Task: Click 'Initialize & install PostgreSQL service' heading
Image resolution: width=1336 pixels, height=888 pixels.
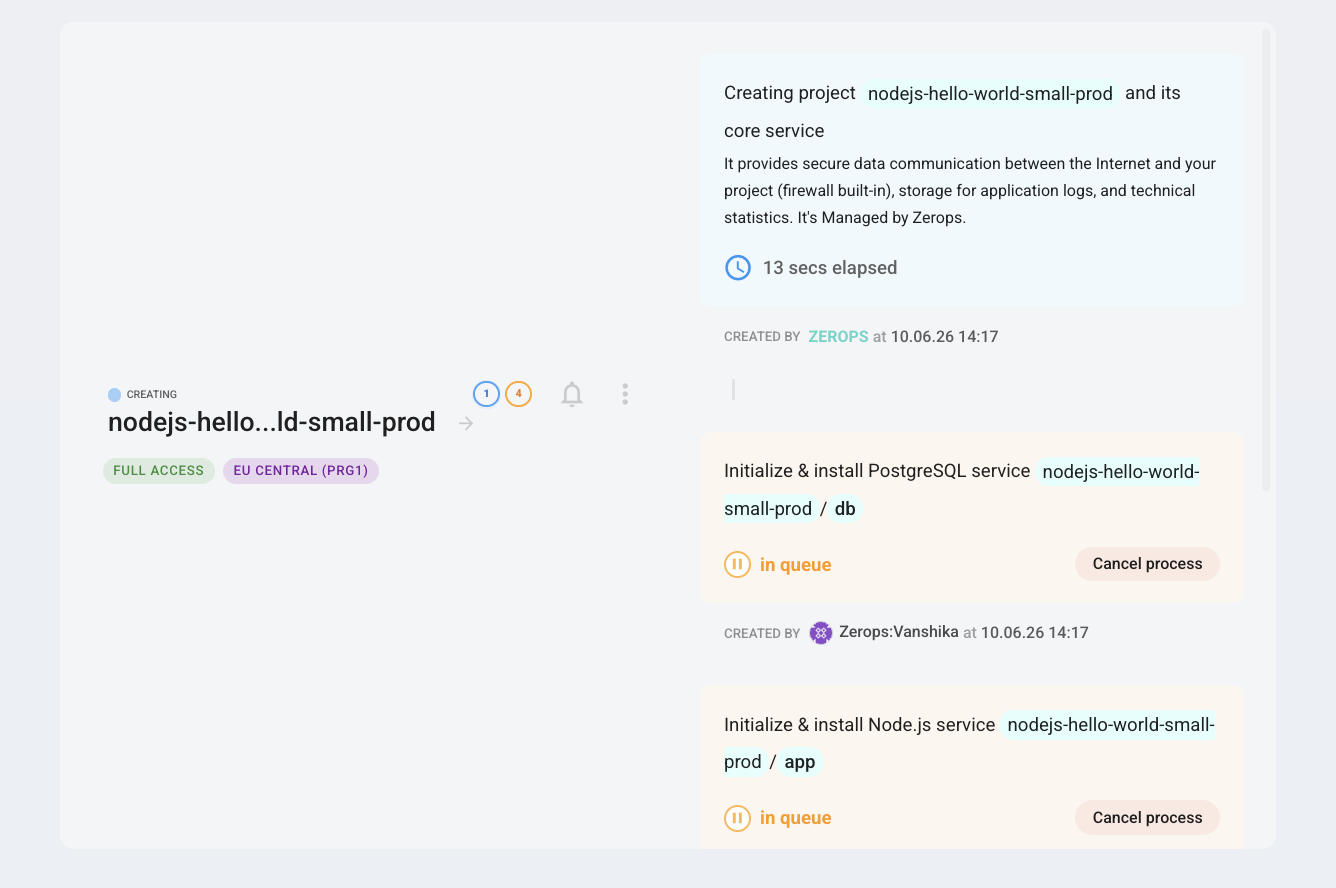Action: pos(877,471)
